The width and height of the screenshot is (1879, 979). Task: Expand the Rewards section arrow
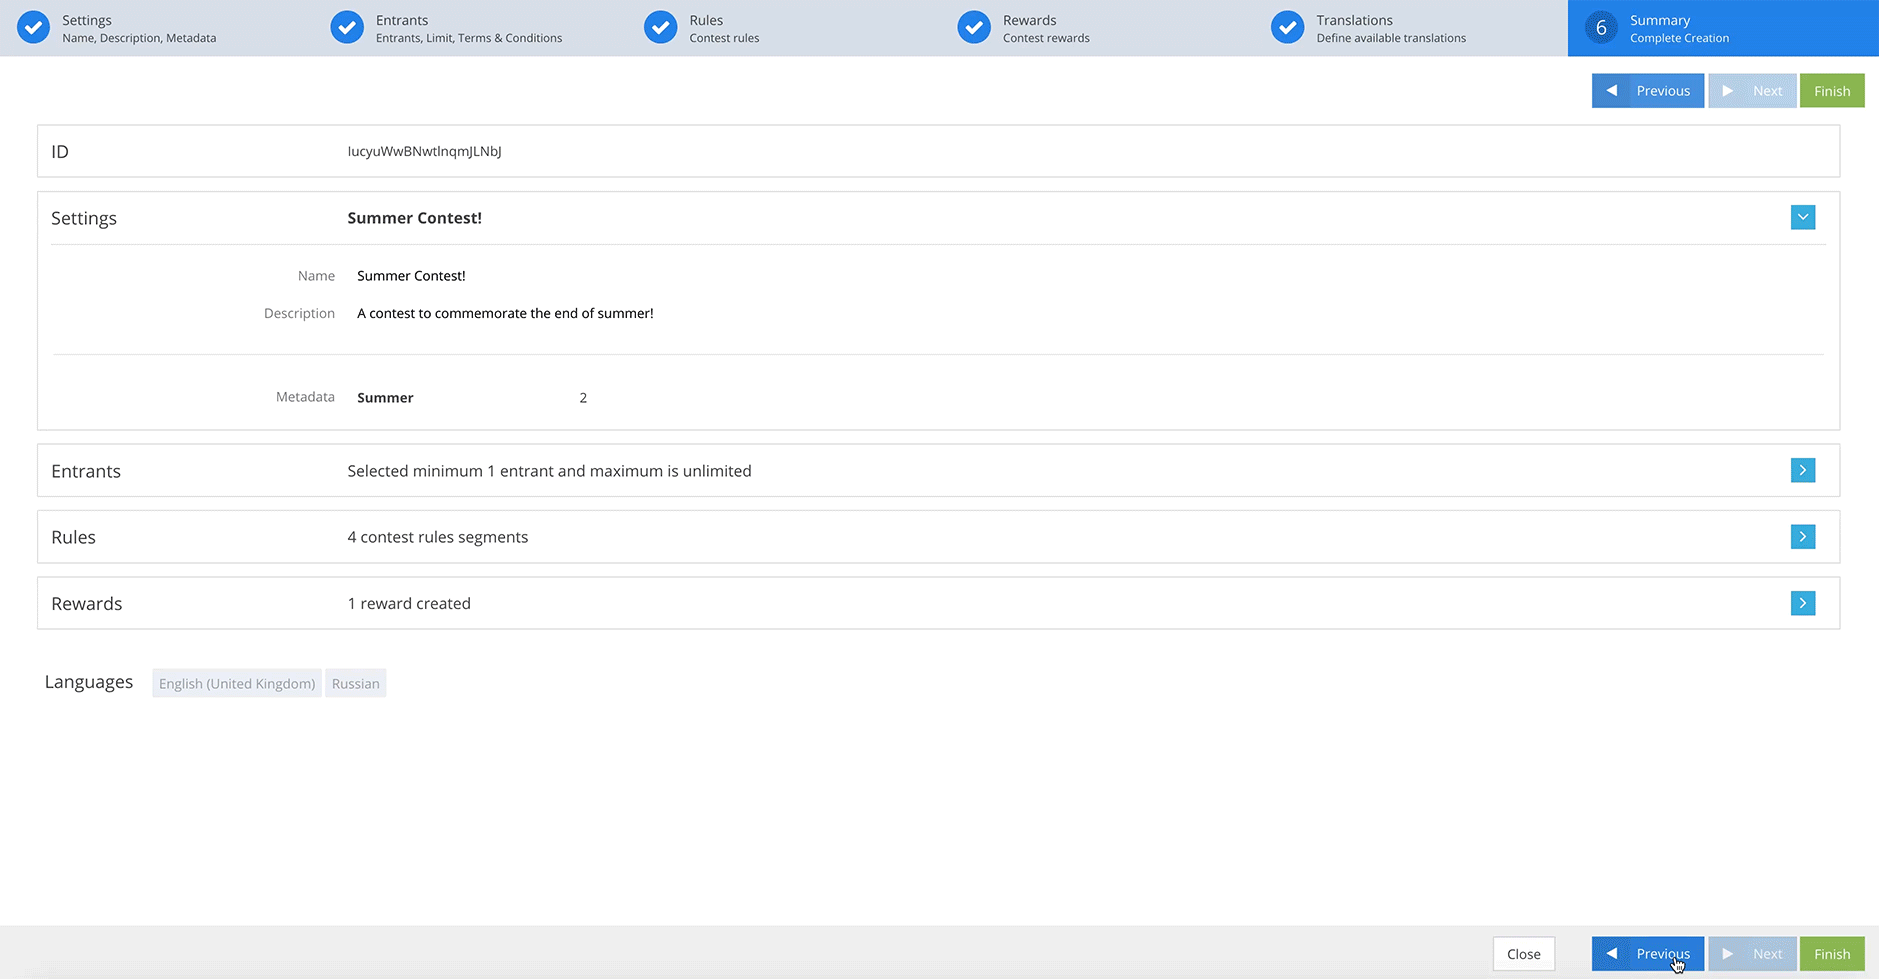pos(1802,603)
